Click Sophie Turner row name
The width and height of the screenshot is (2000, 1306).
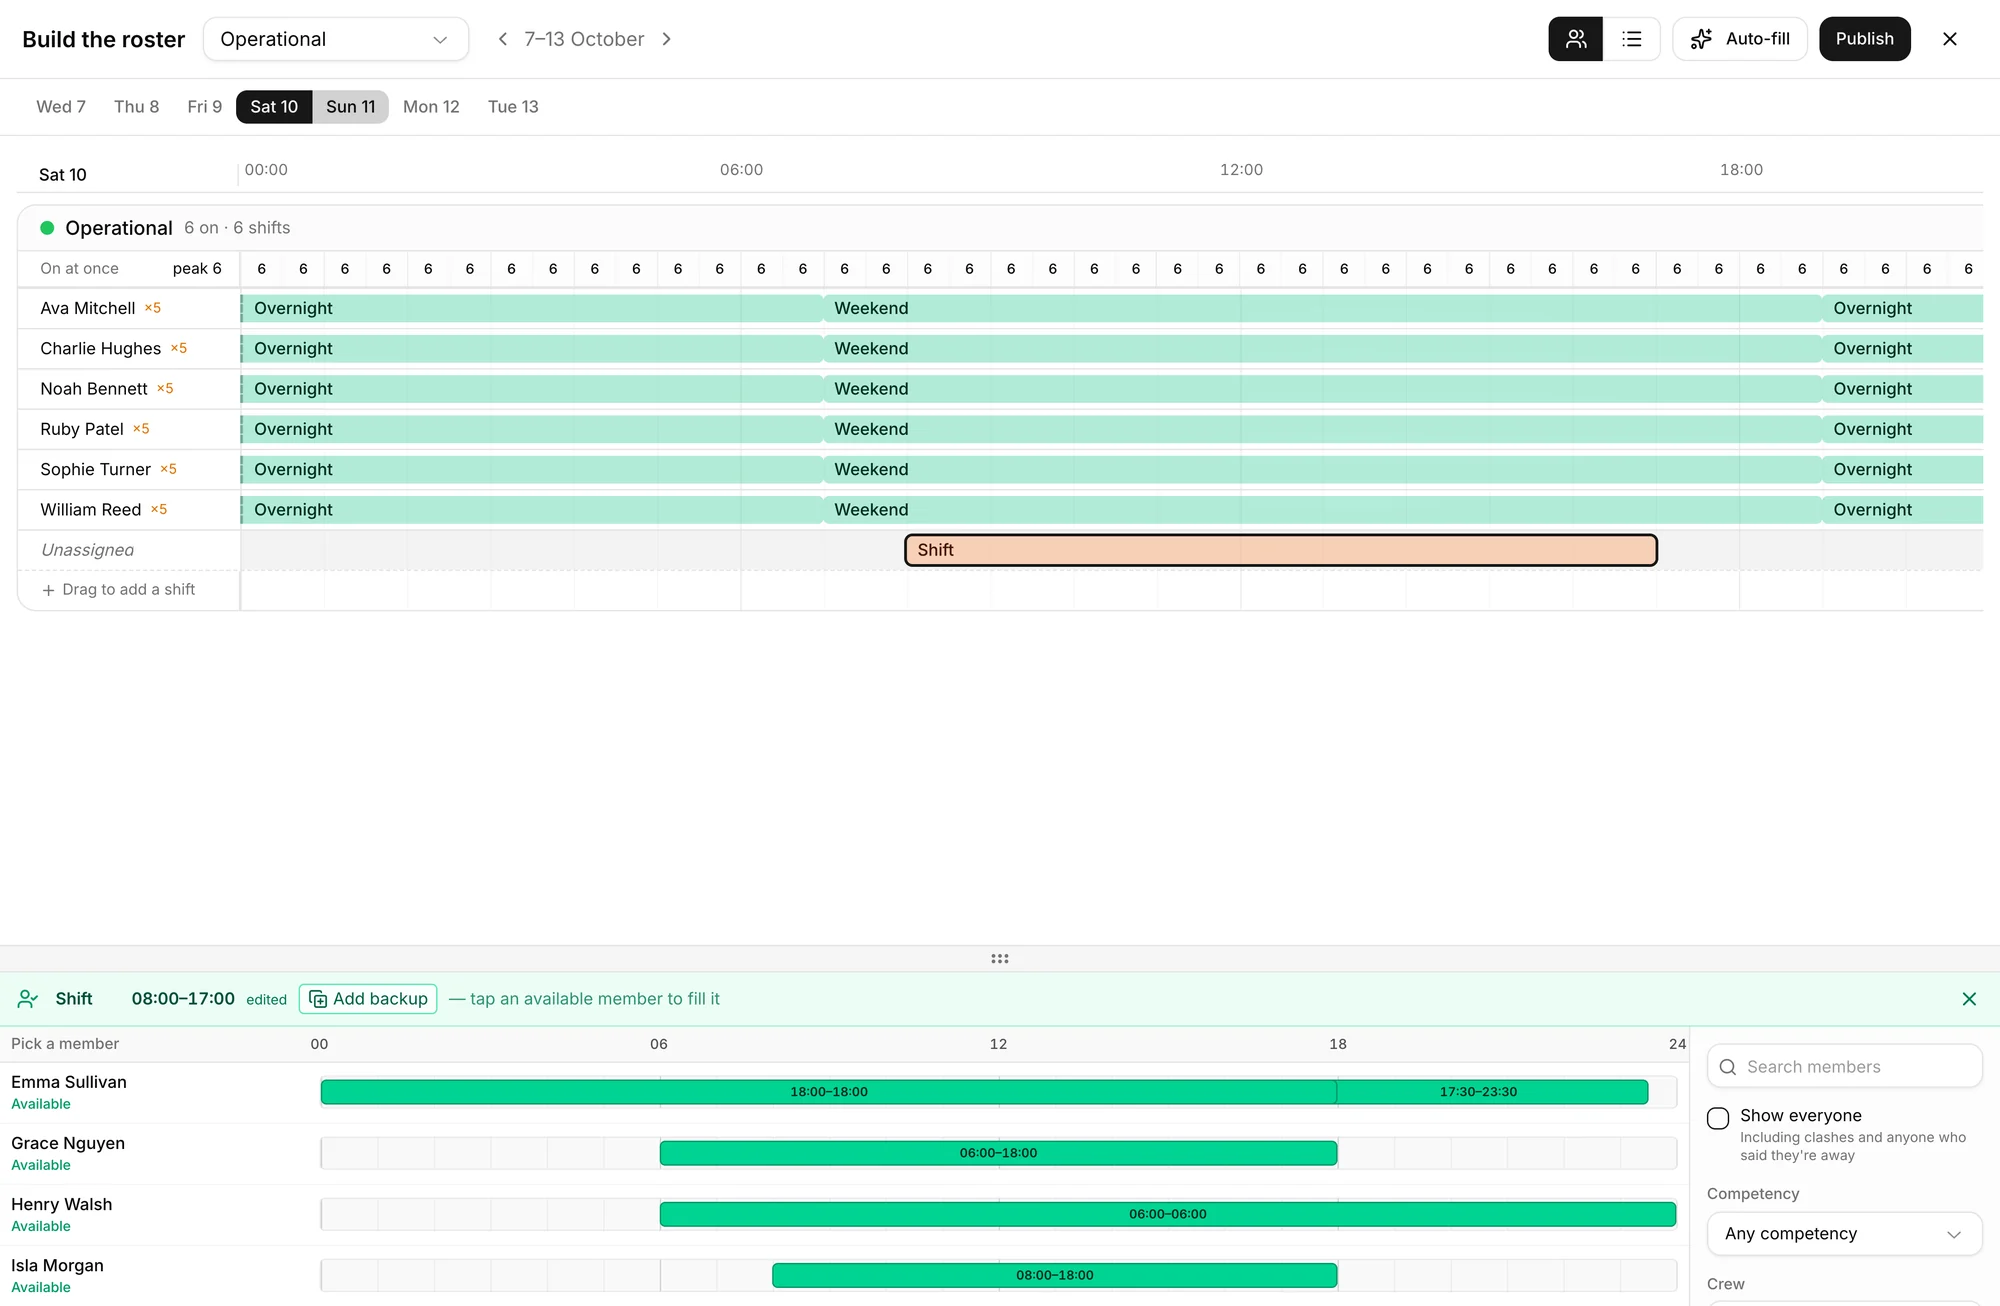(x=95, y=469)
